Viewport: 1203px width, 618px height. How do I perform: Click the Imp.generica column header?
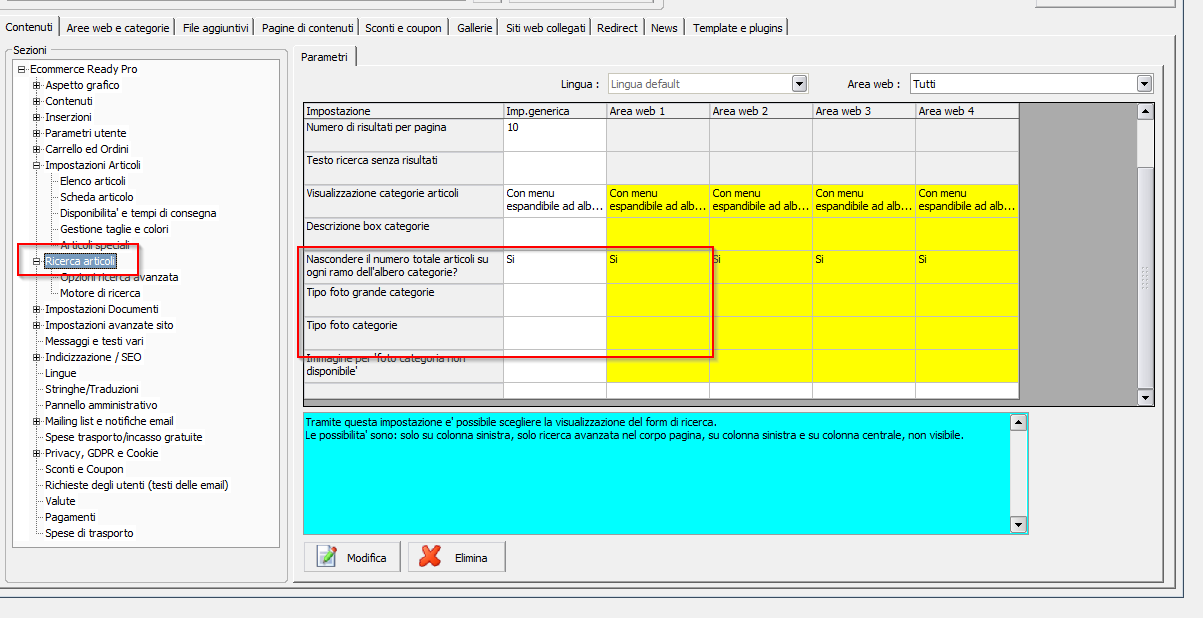pos(555,111)
